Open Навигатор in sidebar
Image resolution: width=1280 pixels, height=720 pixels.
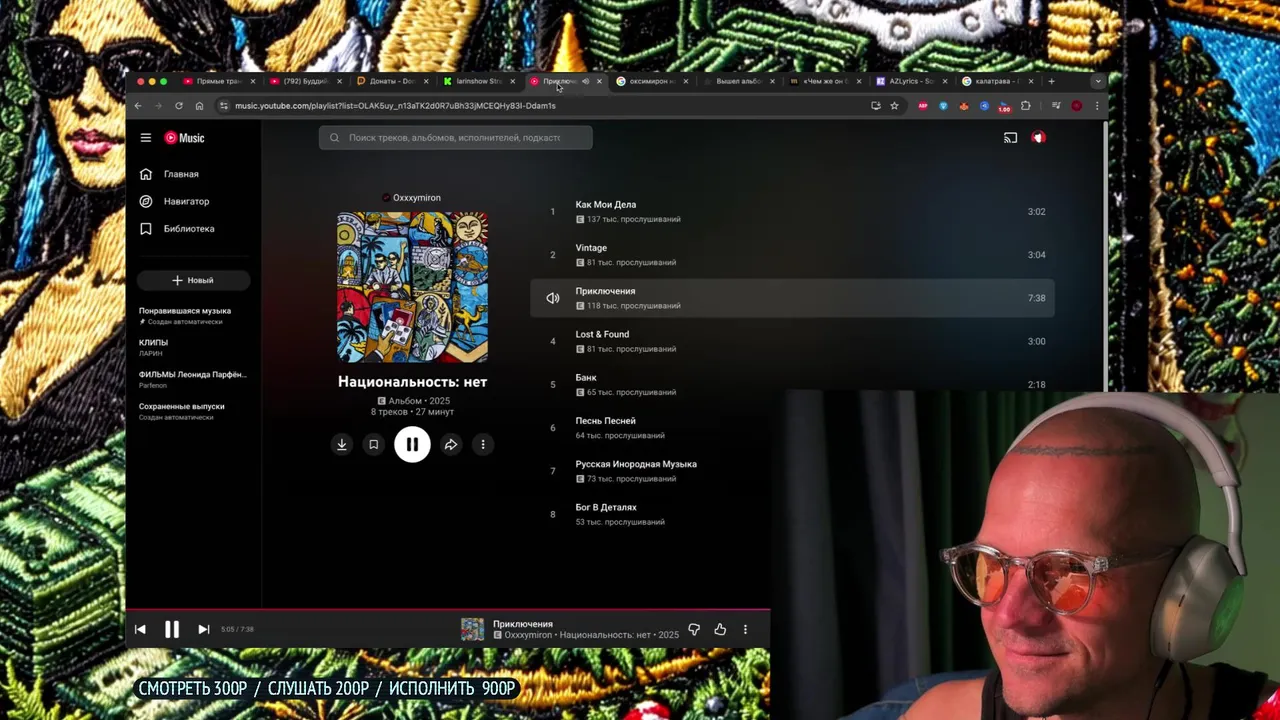pos(193,201)
